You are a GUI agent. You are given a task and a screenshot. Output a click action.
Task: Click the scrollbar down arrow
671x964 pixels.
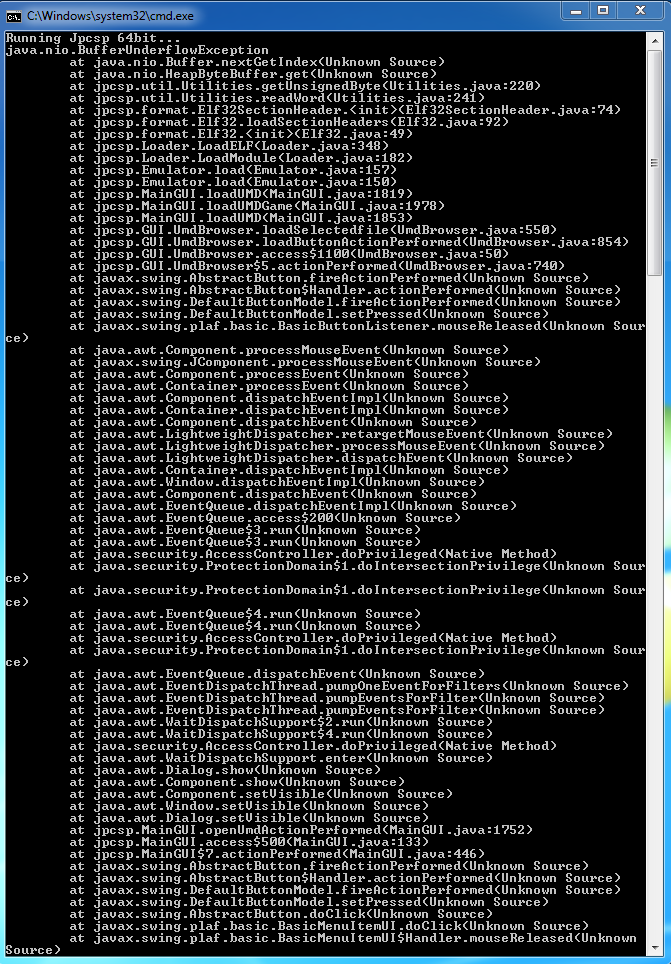(655, 946)
